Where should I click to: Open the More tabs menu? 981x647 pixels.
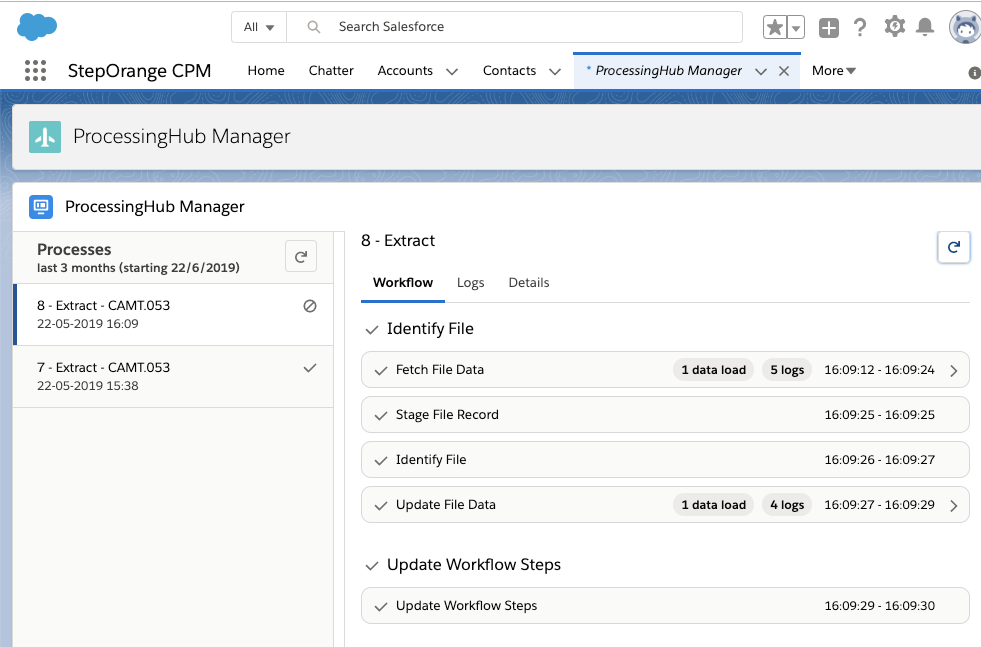click(833, 70)
